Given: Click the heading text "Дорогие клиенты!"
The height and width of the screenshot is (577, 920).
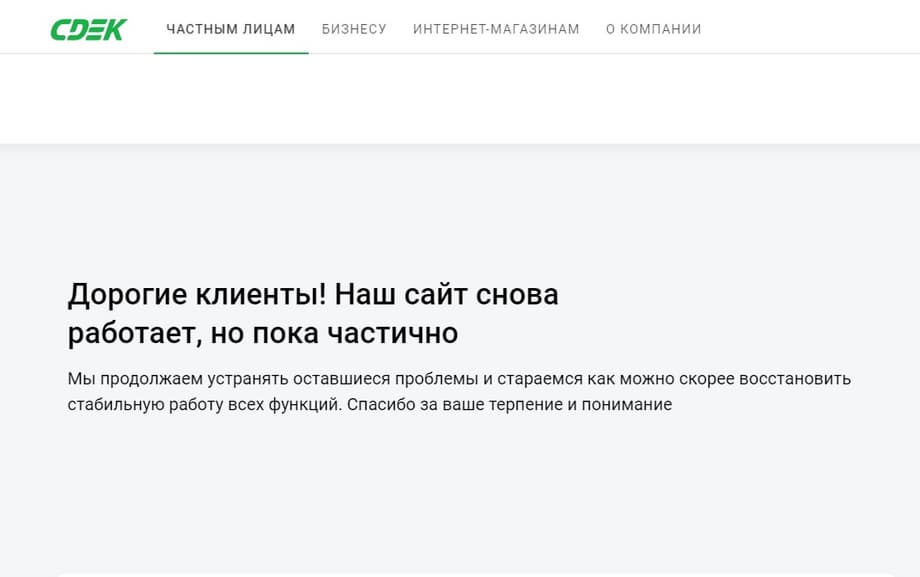Looking at the screenshot, I should (x=197, y=295).
